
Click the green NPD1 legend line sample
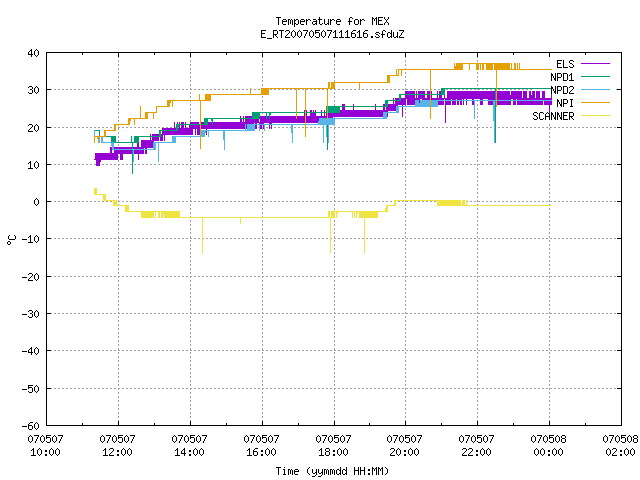click(x=595, y=76)
